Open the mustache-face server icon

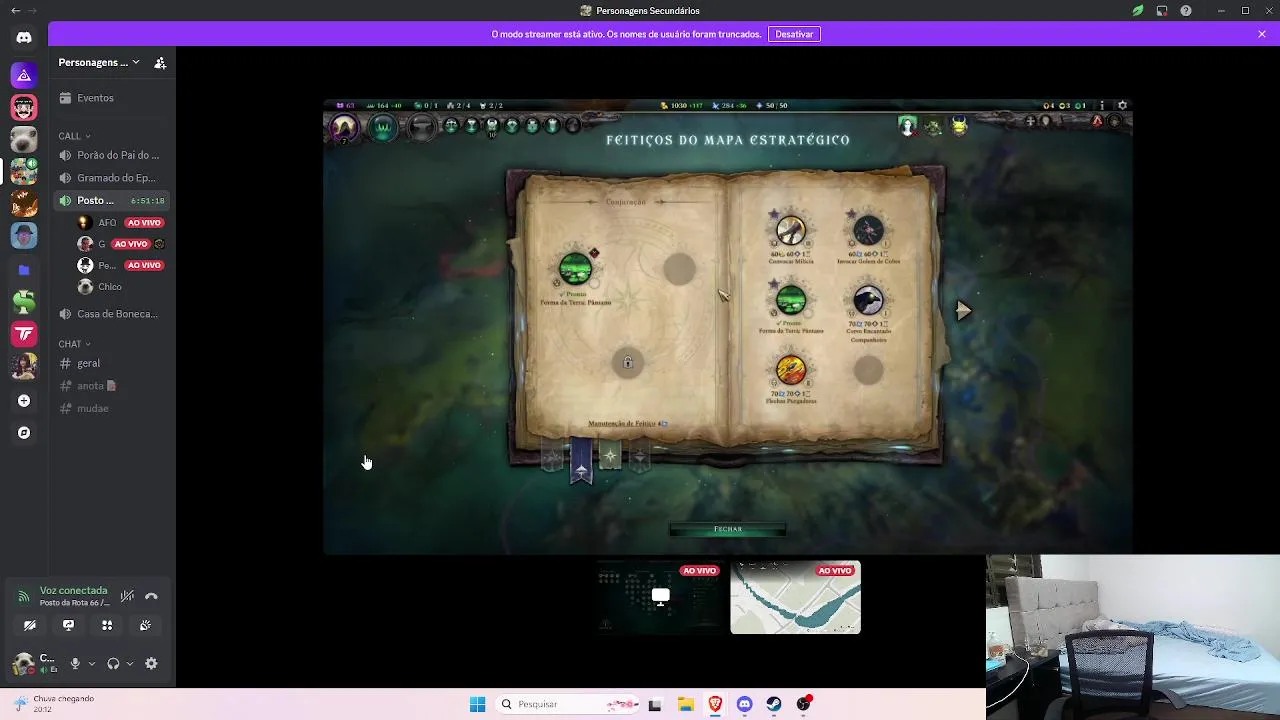[24, 107]
